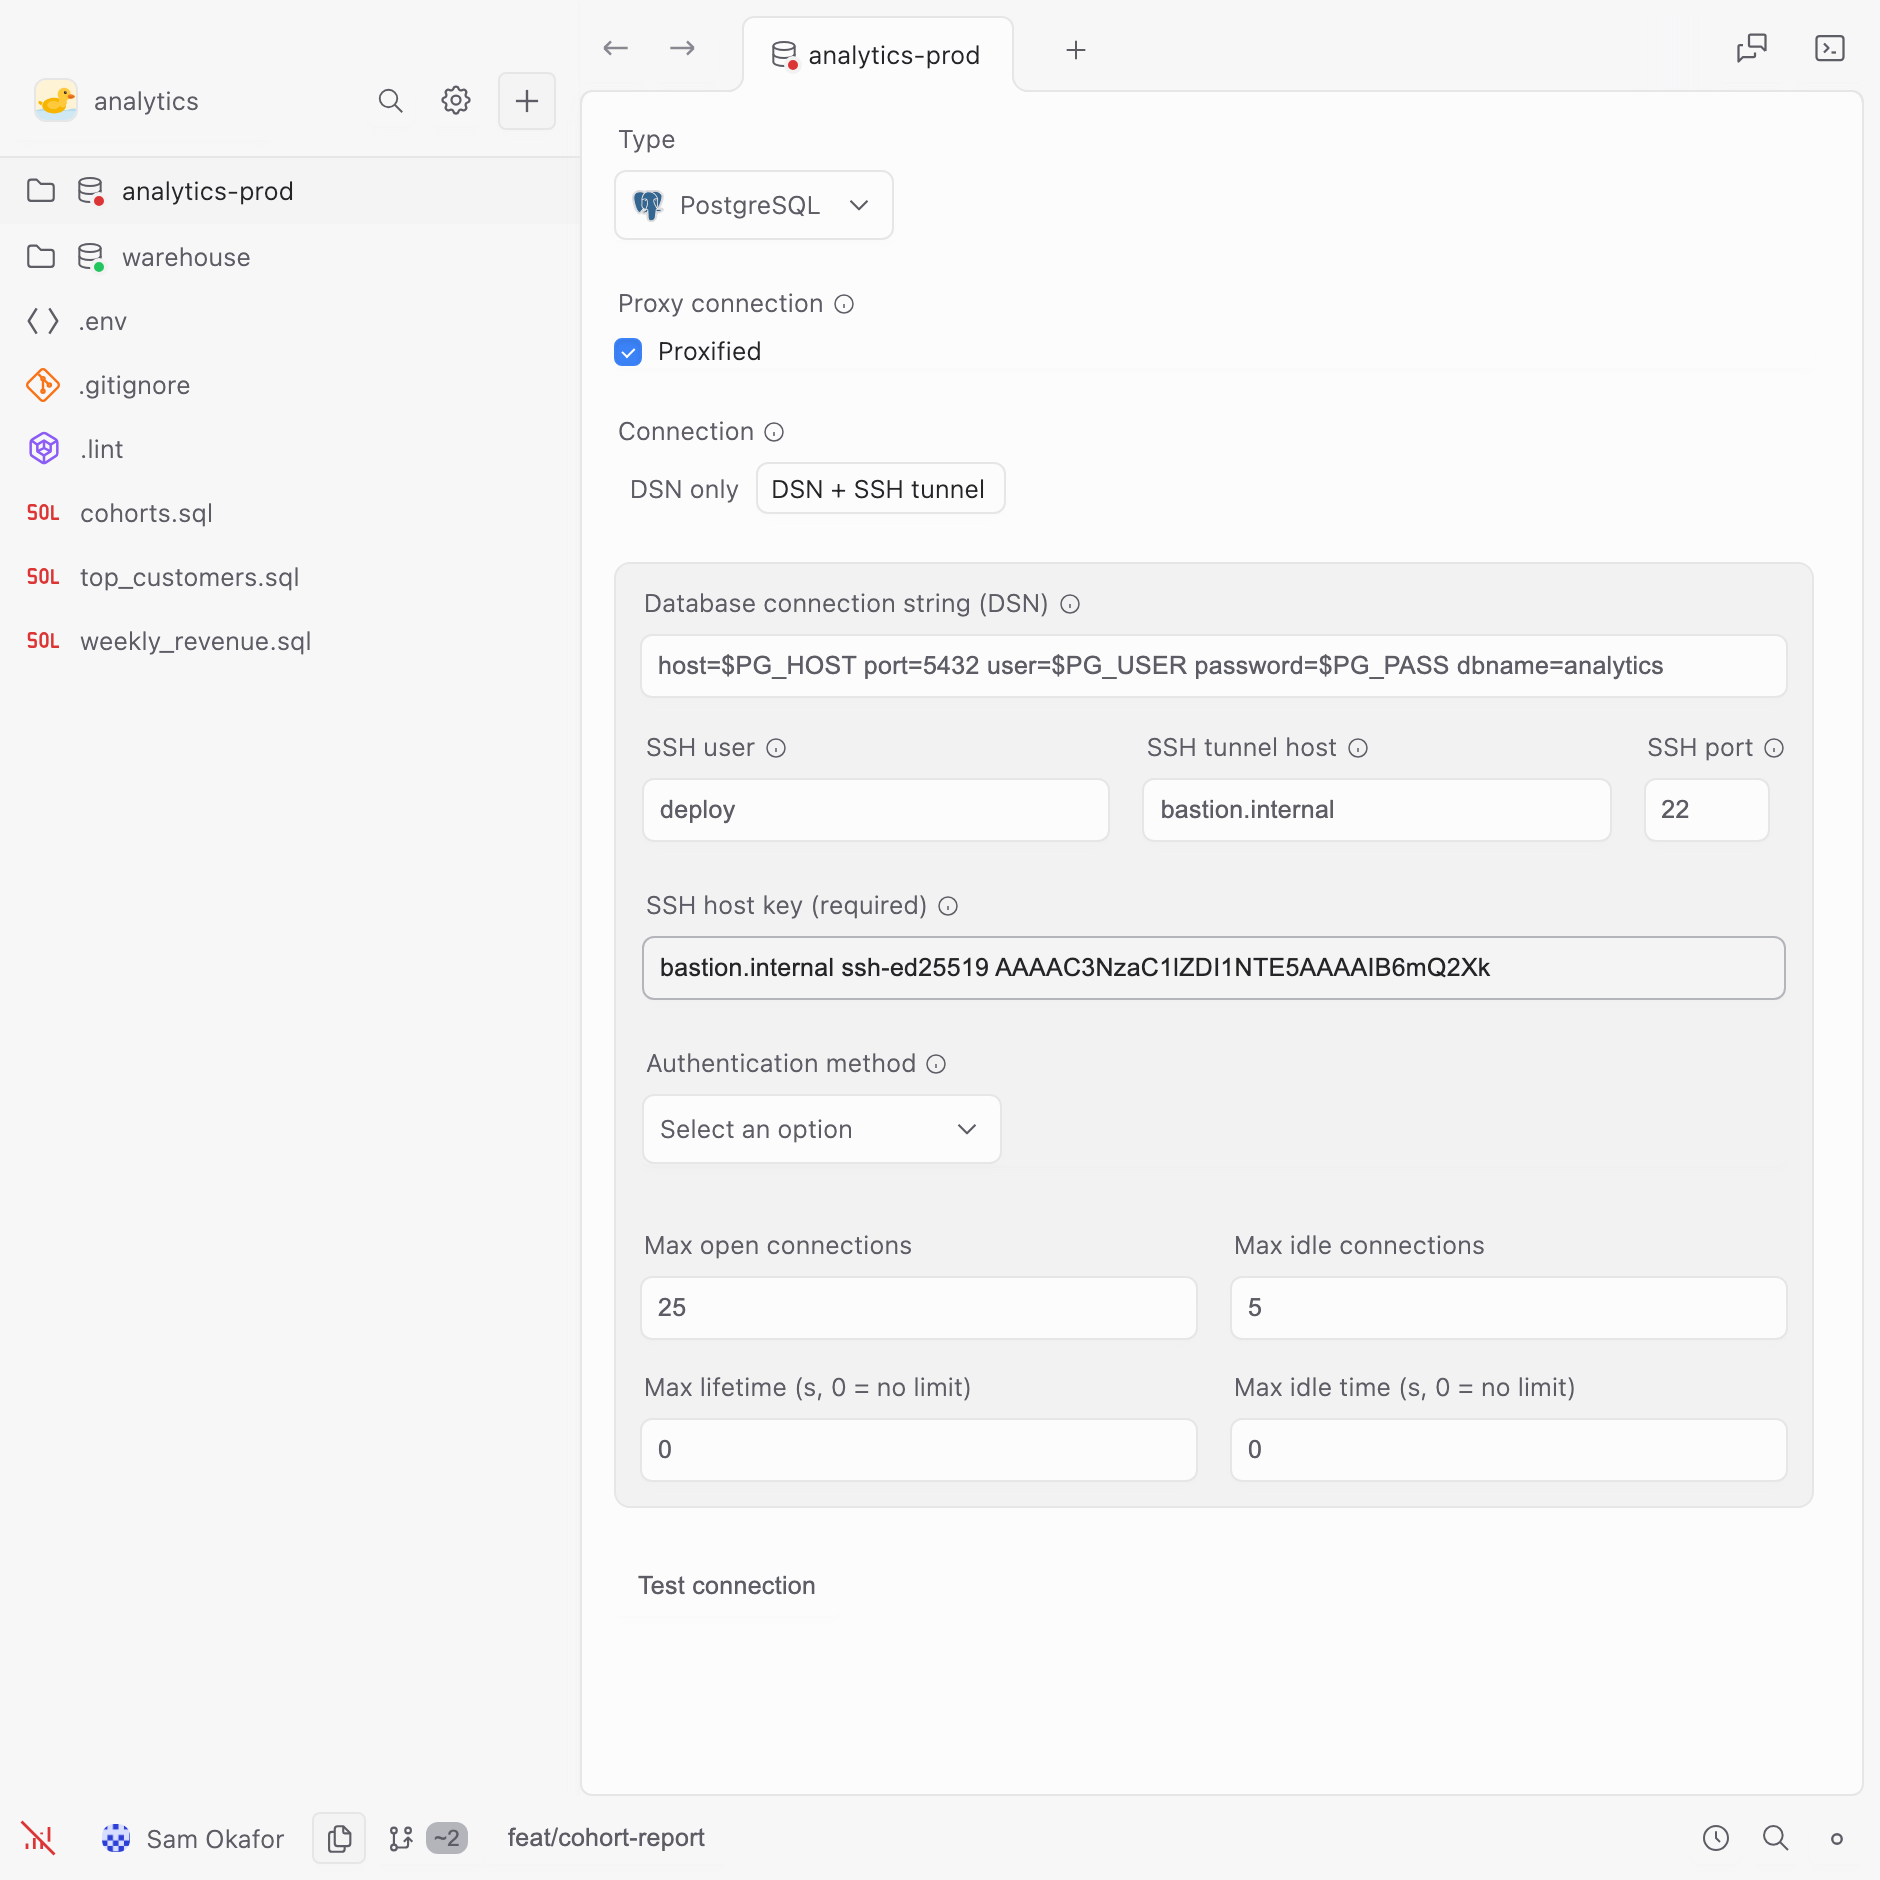
Task: Click SSH port info icon
Action: 1774,748
